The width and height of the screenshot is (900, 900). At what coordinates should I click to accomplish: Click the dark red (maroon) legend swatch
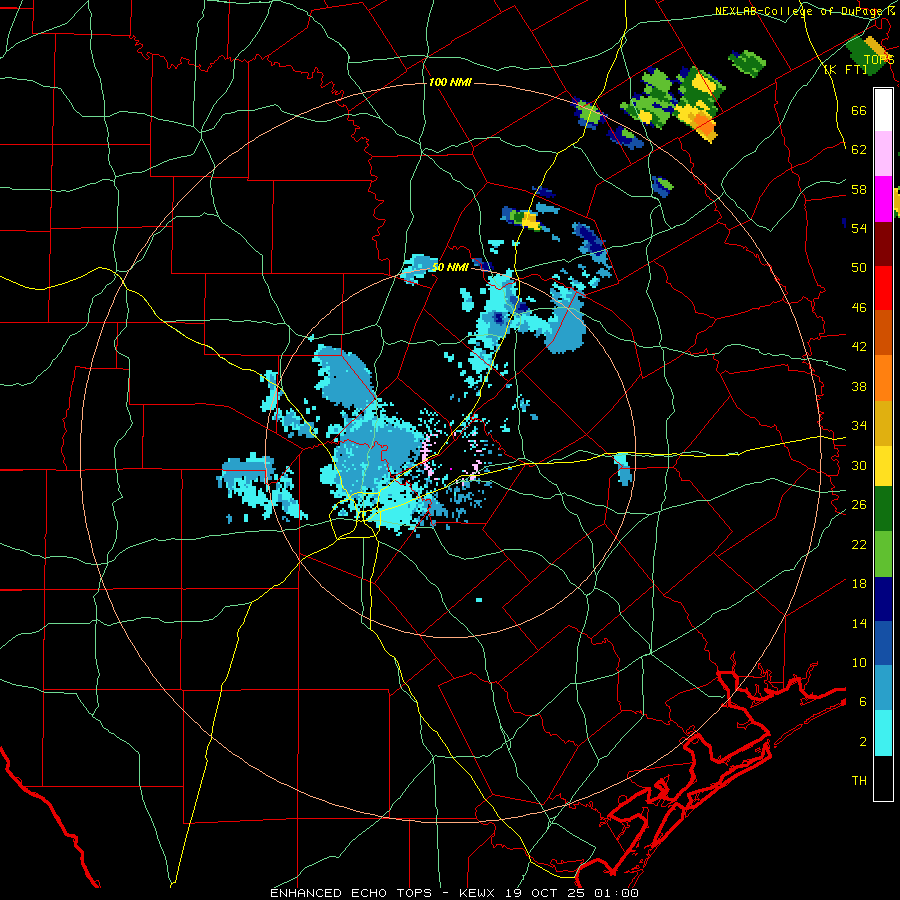pos(883,243)
